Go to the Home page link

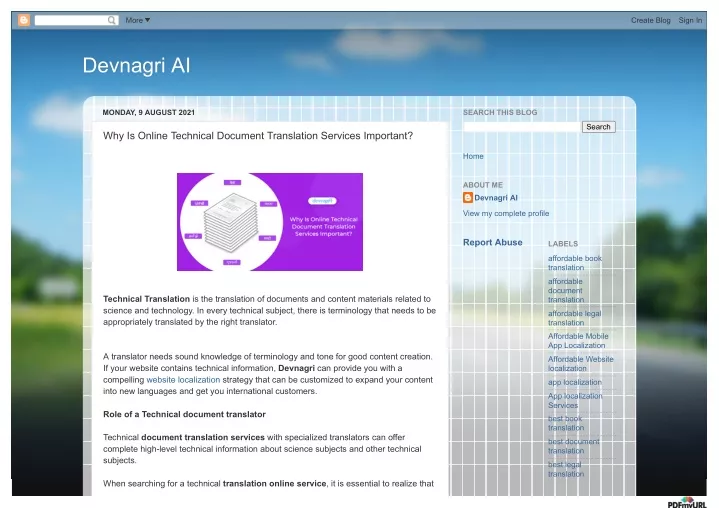[473, 156]
